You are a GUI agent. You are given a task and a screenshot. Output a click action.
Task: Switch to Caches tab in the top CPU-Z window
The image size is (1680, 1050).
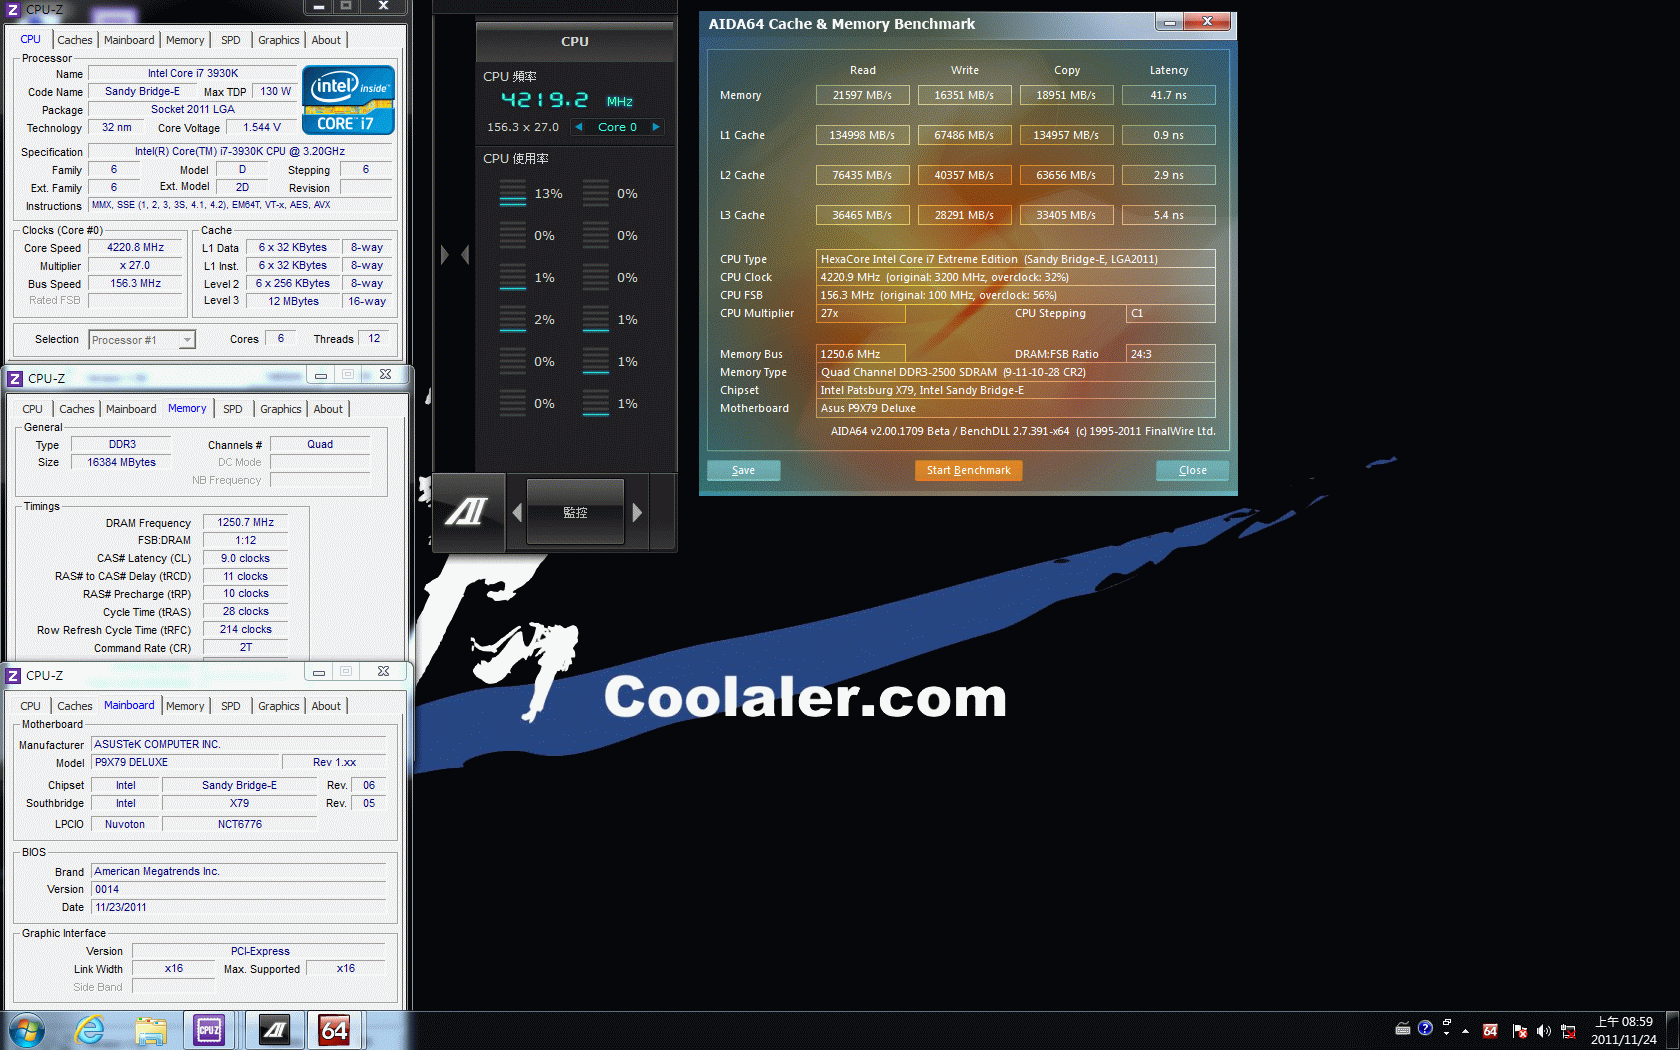pos(75,40)
